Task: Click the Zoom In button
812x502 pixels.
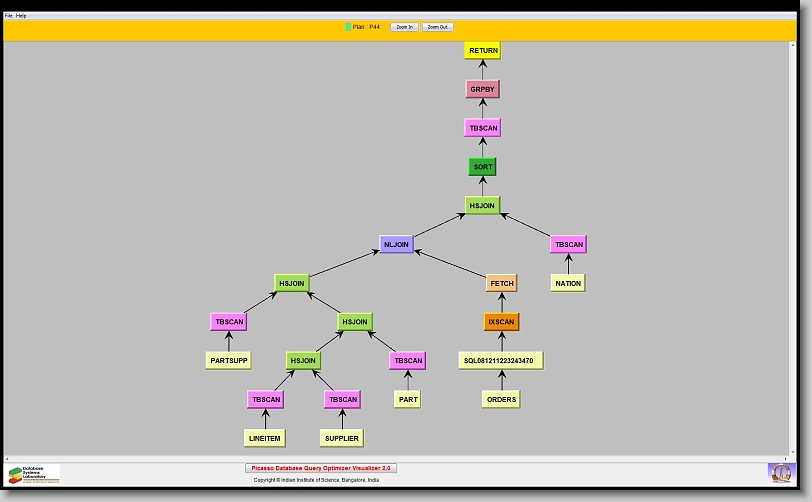Action: click(x=403, y=27)
